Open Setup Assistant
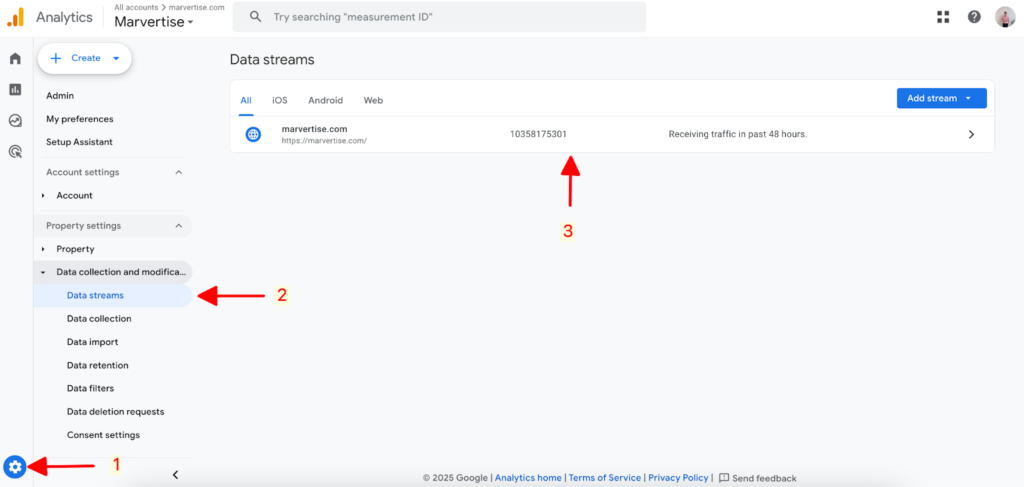The height and width of the screenshot is (487, 1024). (x=79, y=142)
